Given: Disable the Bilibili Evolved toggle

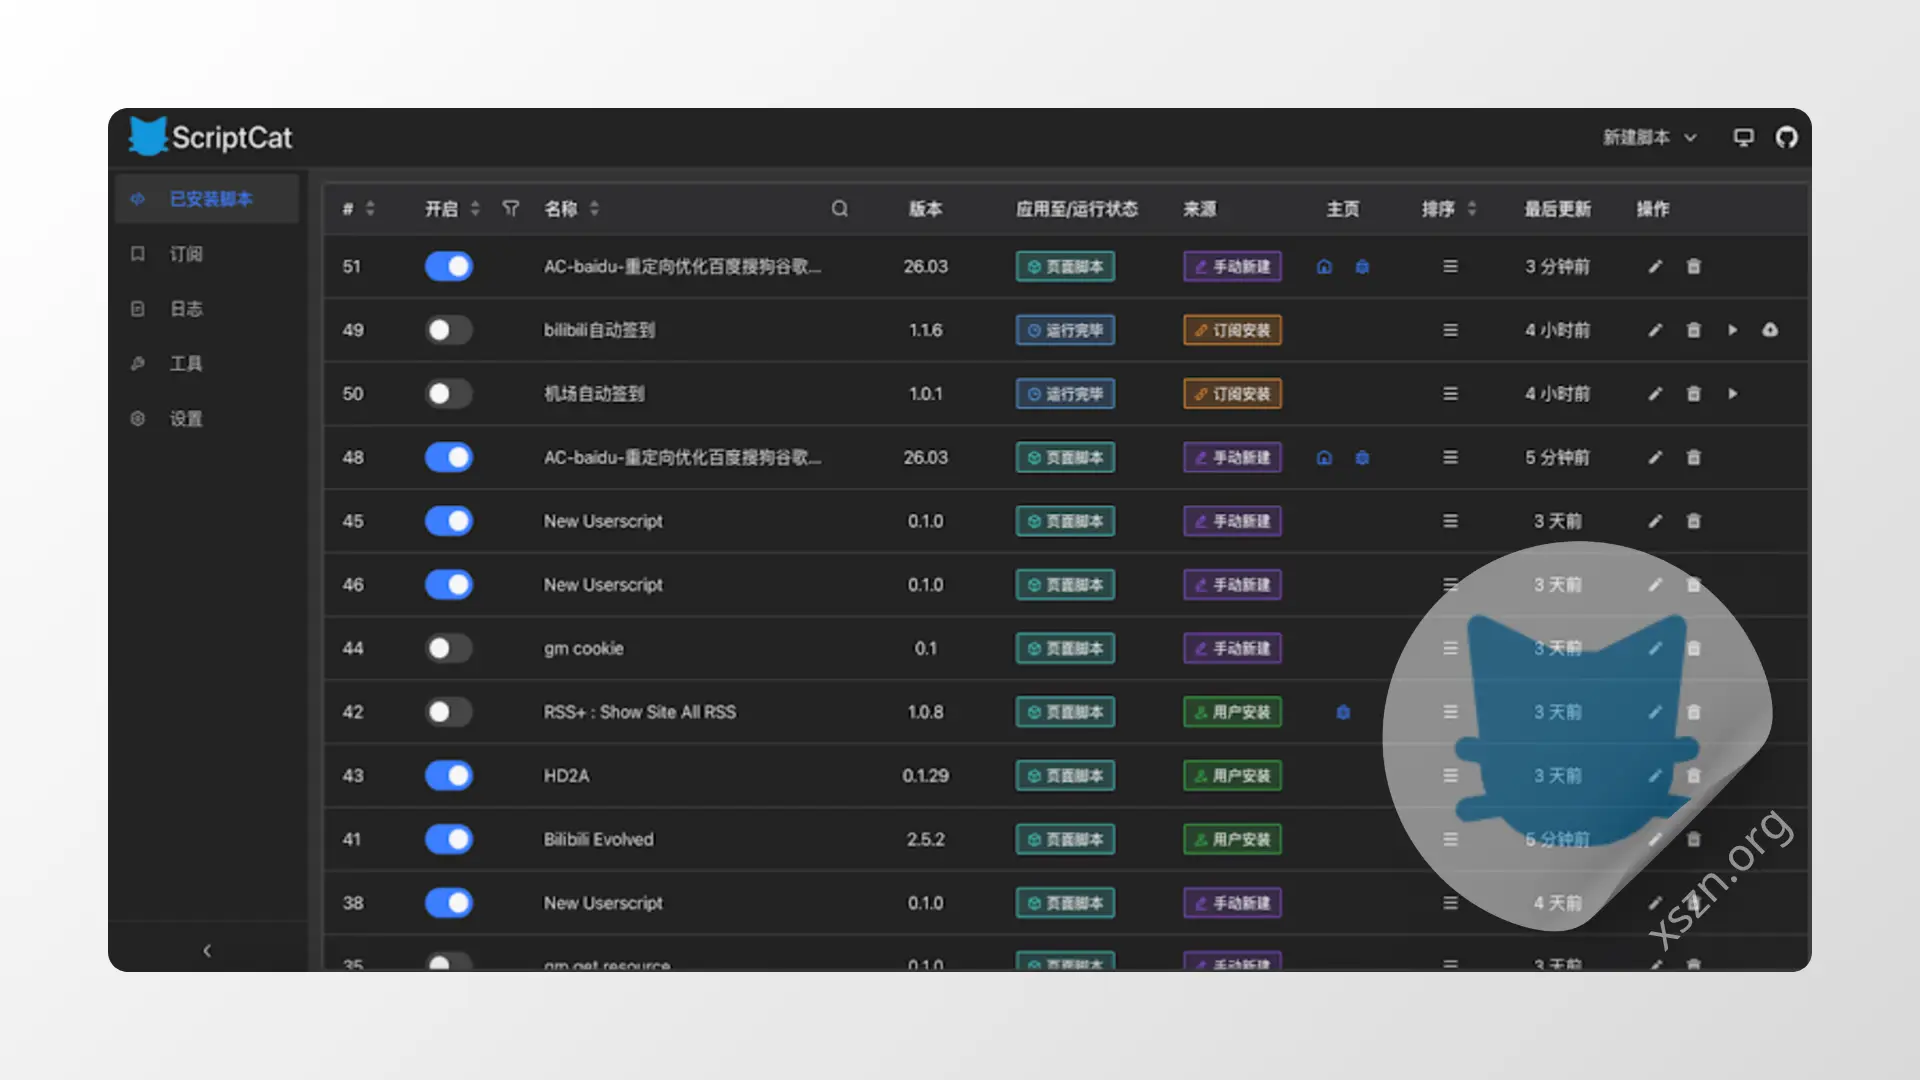Looking at the screenshot, I should tap(448, 839).
